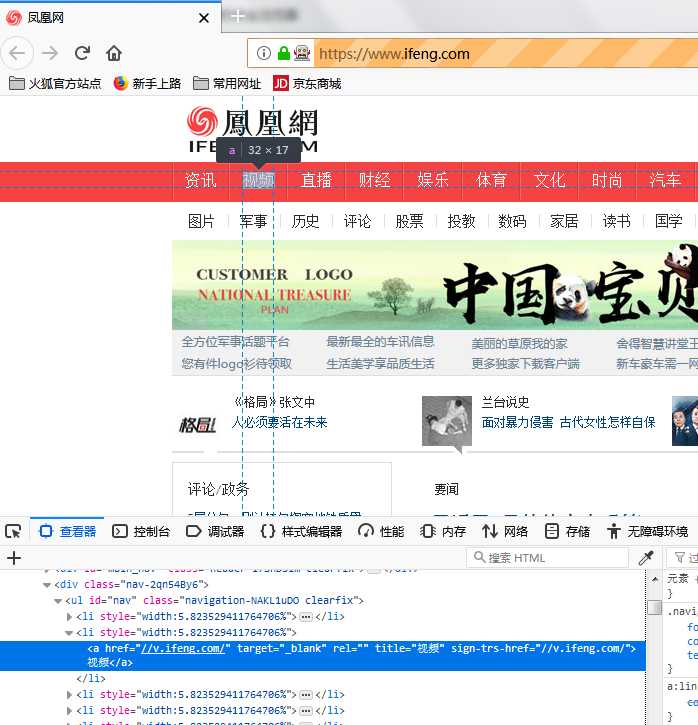Click the extension face icon in address bar
The height and width of the screenshot is (725, 698).
302,53
